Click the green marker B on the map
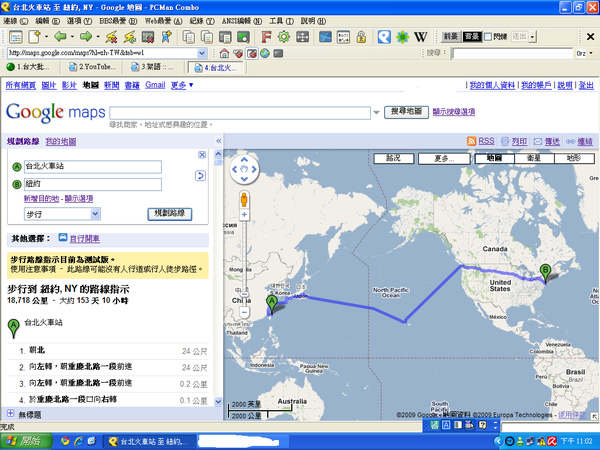Viewport: 600px width, 450px height. pos(545,274)
